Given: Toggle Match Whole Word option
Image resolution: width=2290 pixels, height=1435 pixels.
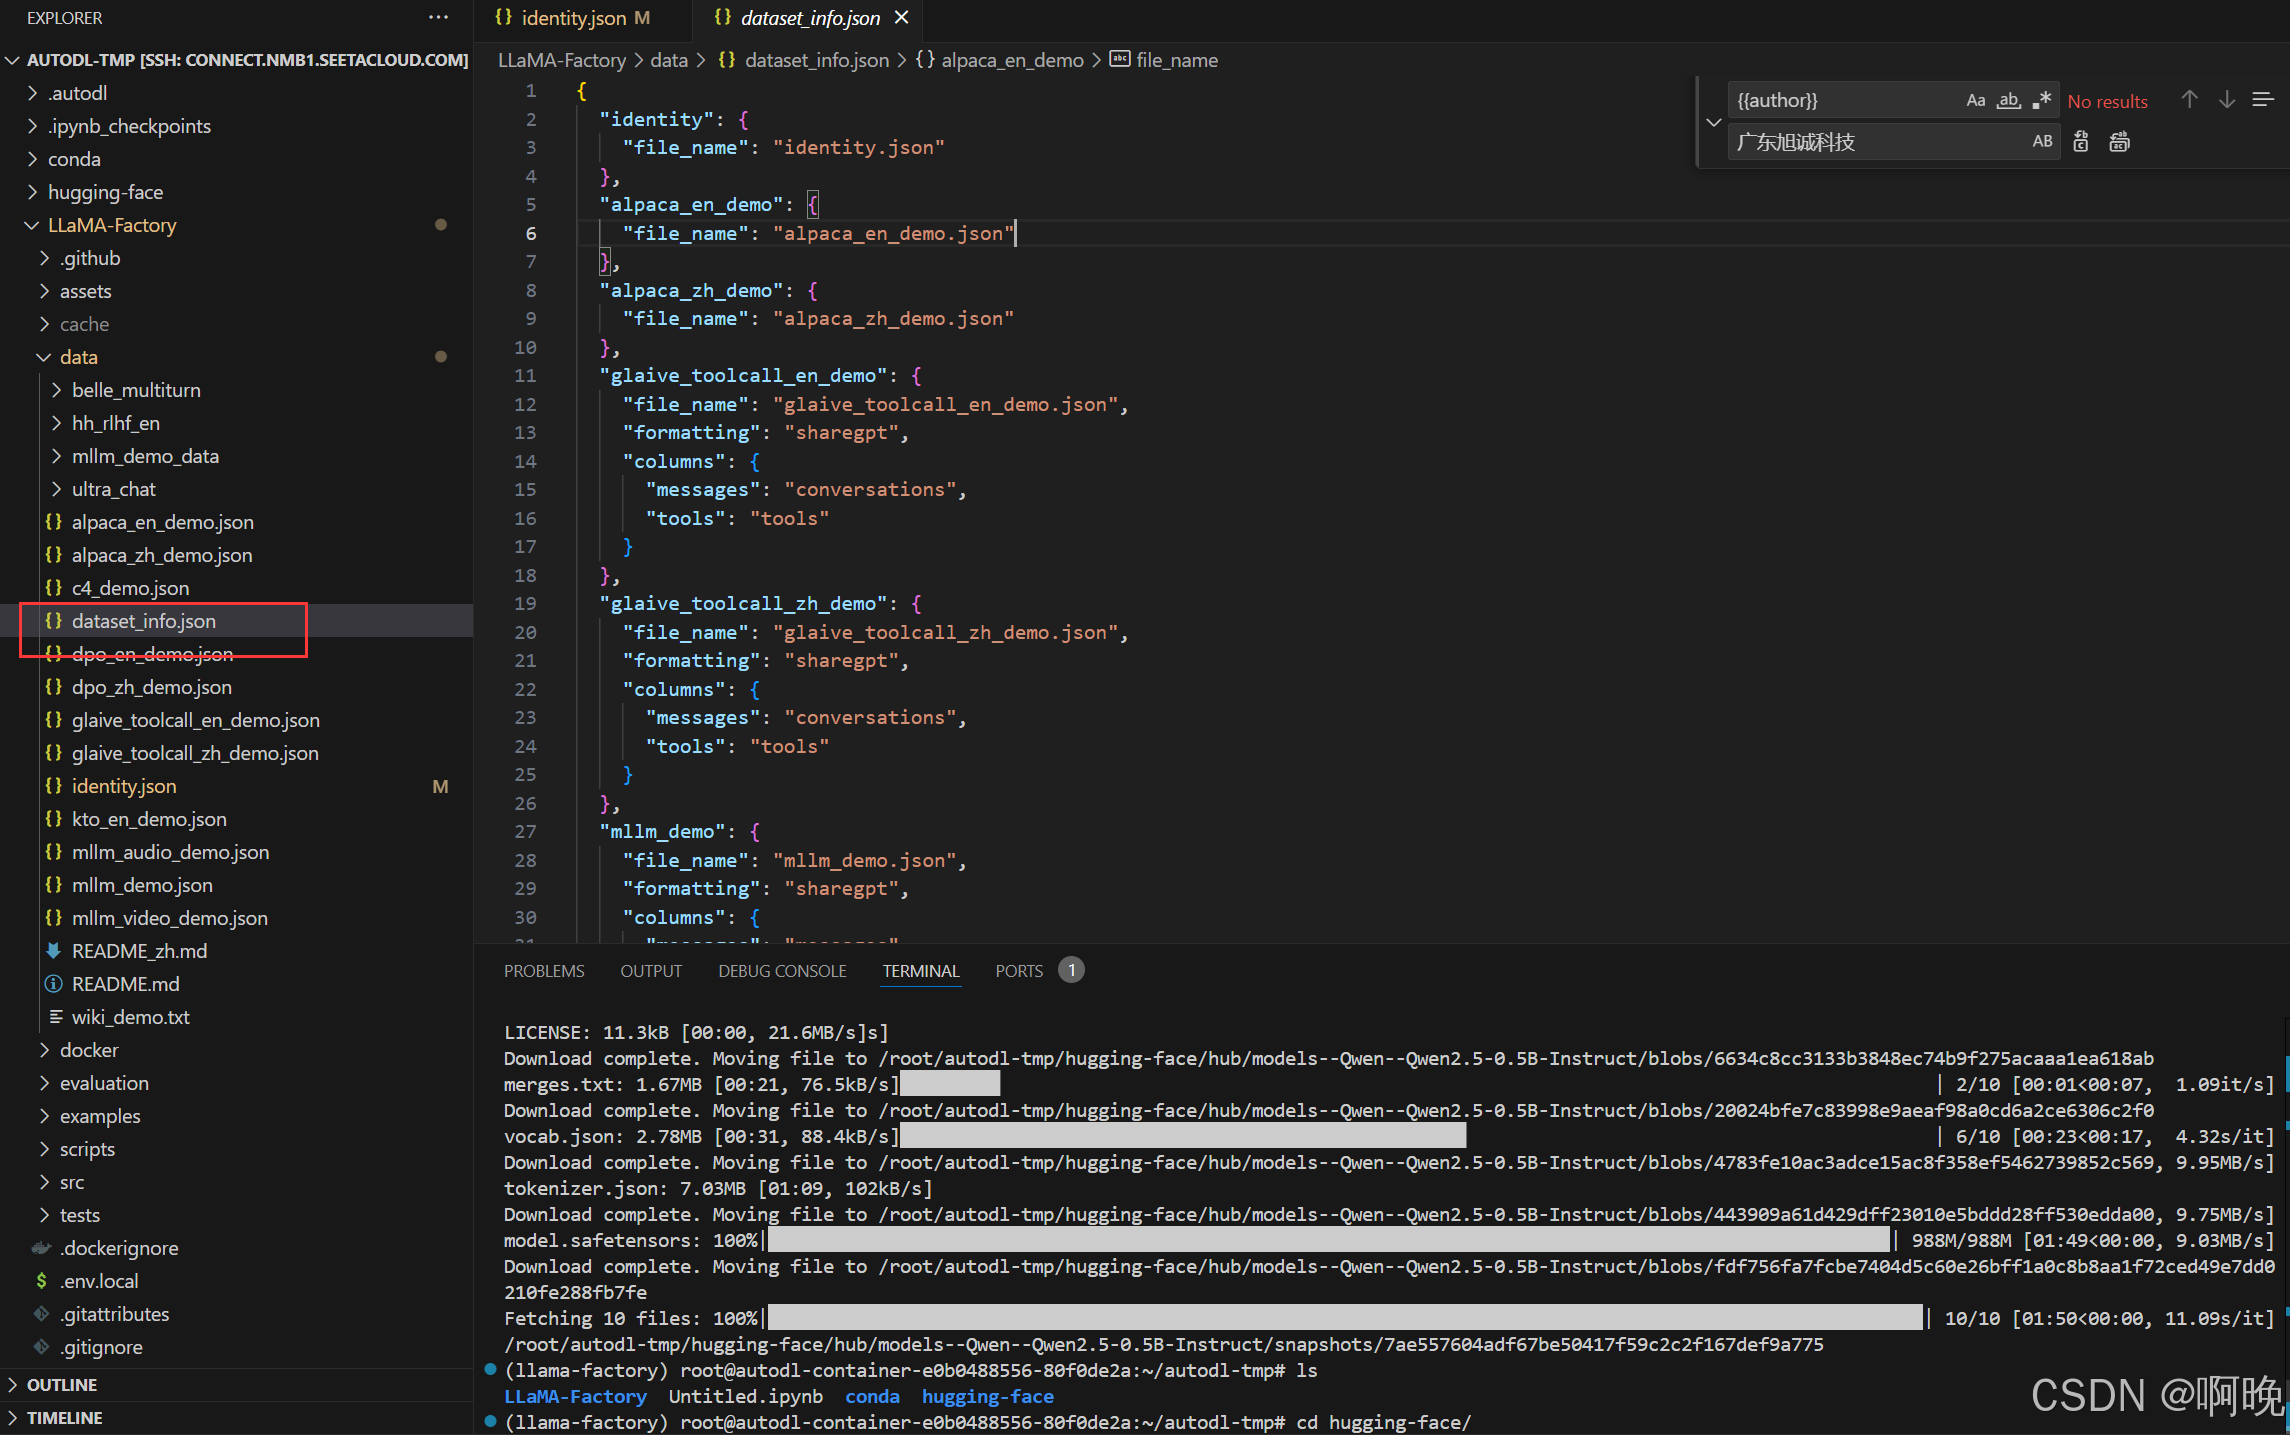Looking at the screenshot, I should pyautogui.click(x=2008, y=100).
